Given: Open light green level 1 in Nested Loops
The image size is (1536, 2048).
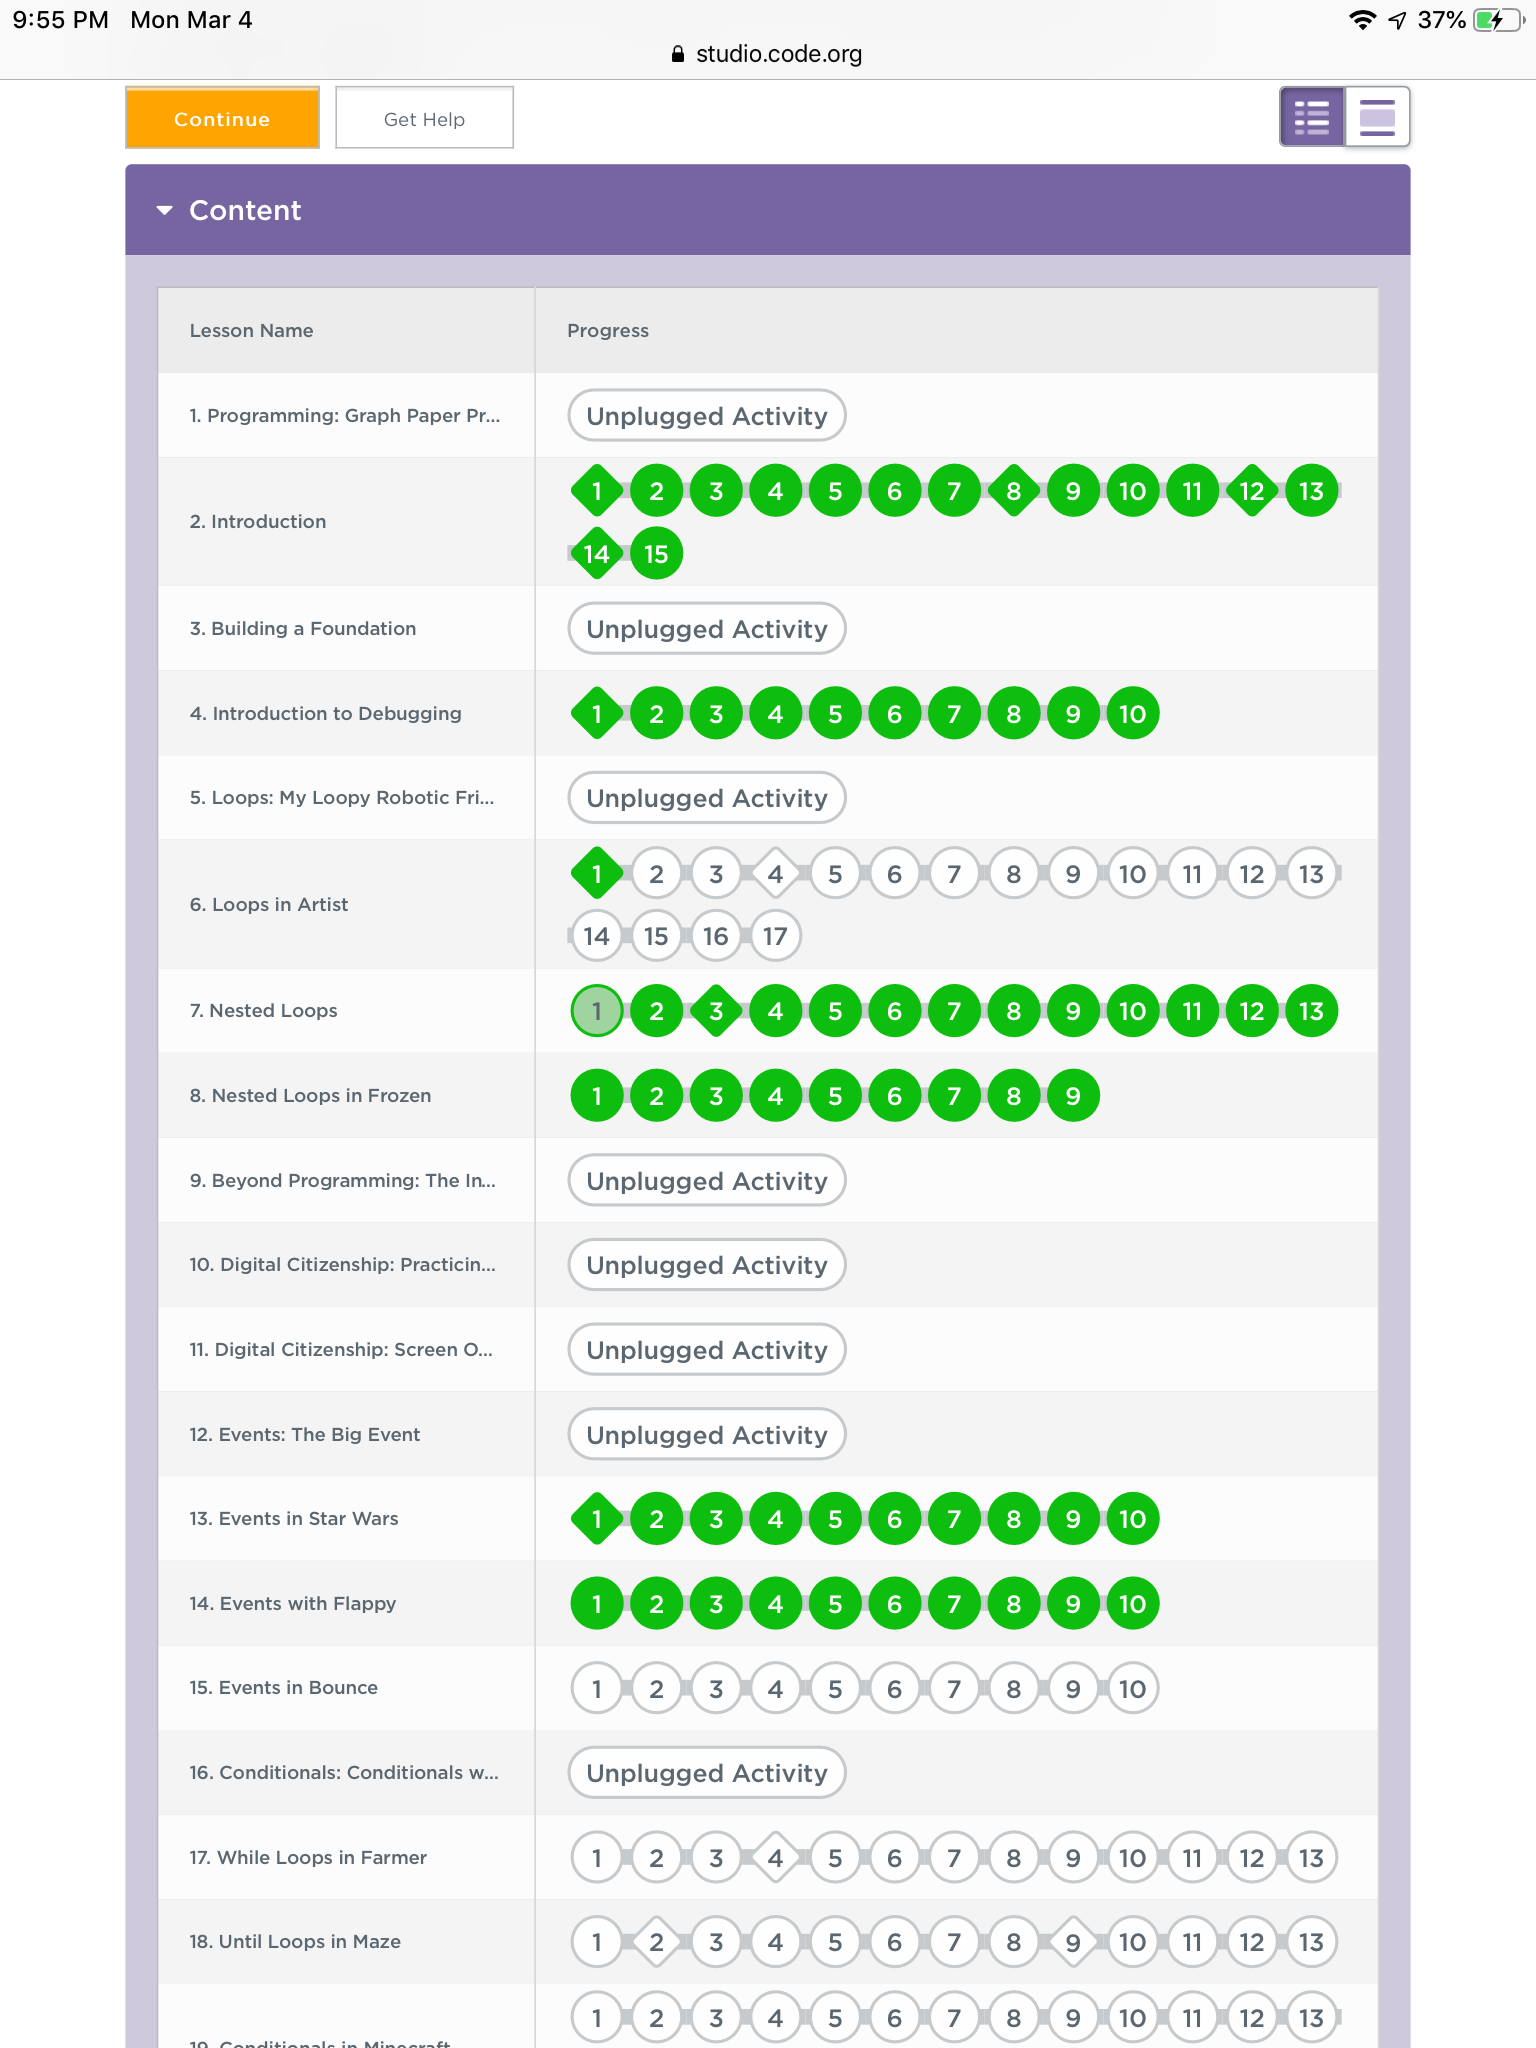Looking at the screenshot, I should tap(597, 1011).
